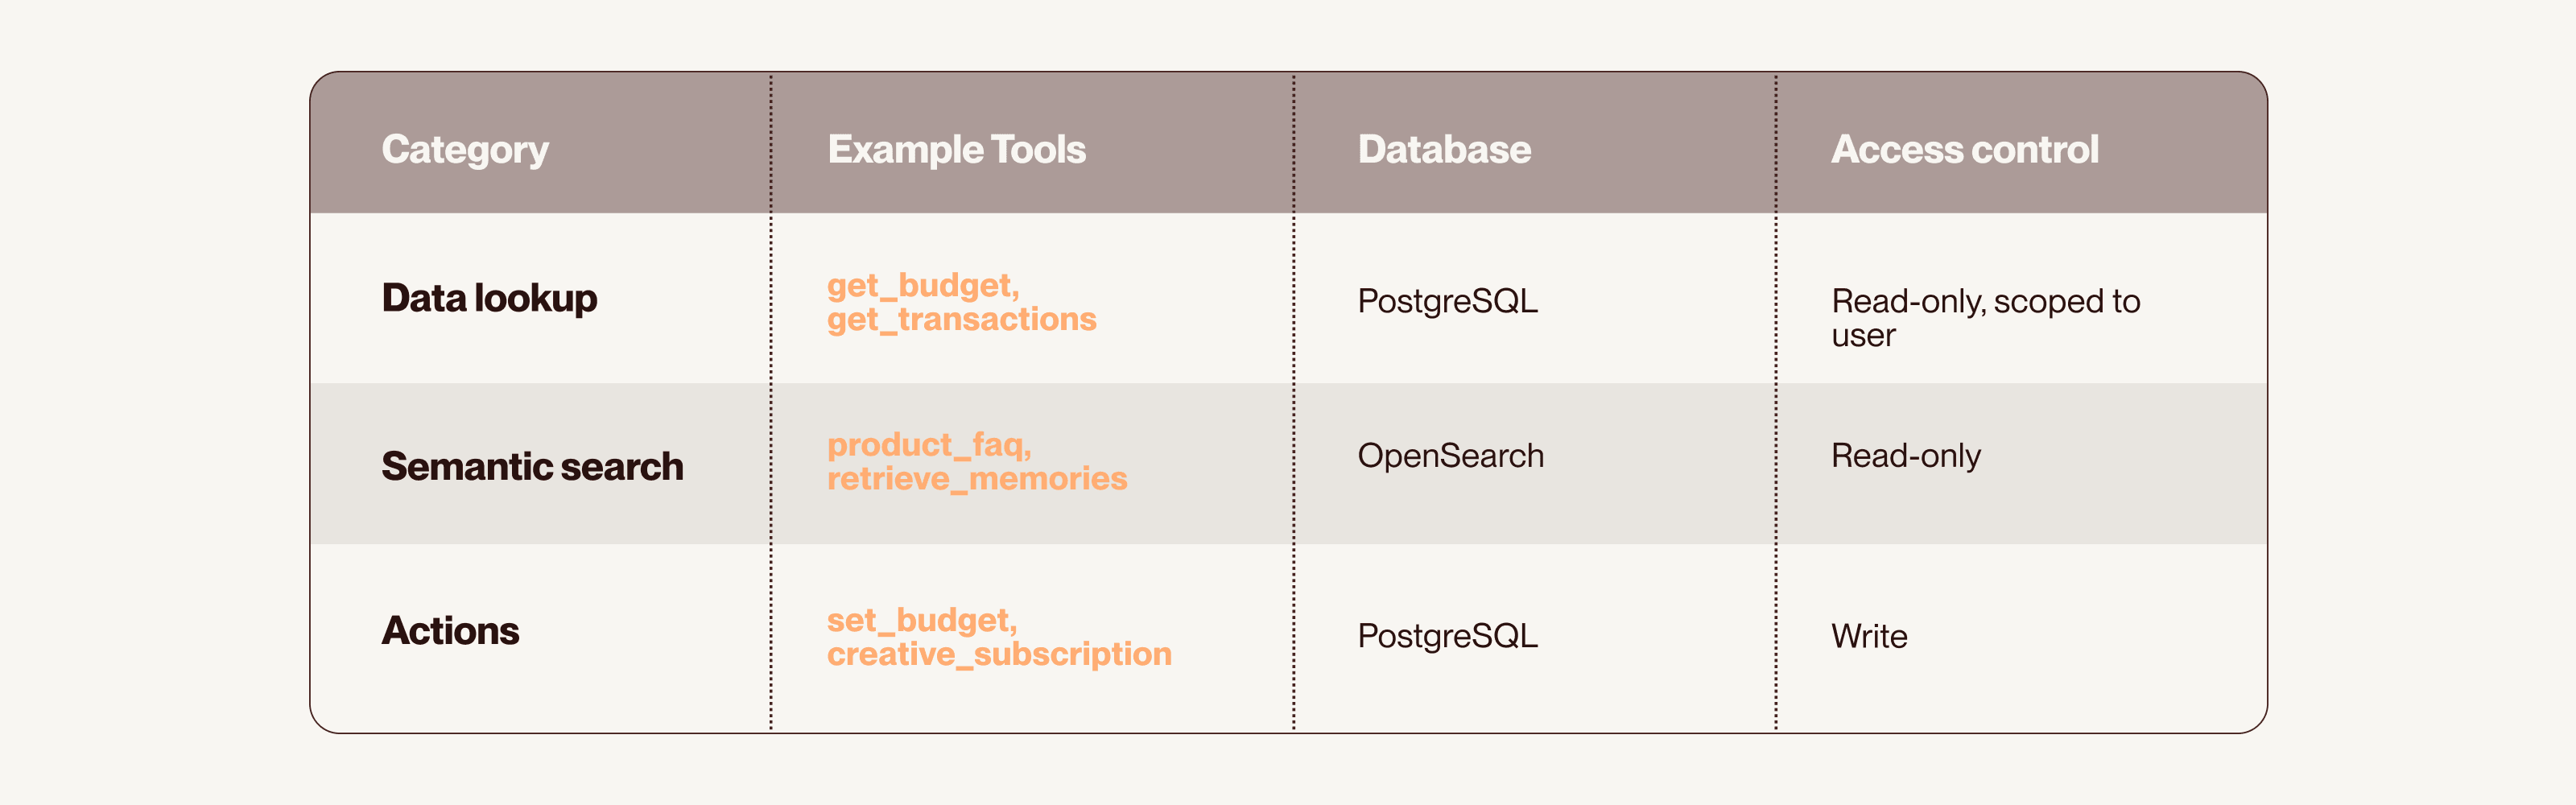The width and height of the screenshot is (2576, 805).
Task: Click the Database column header
Action: (1443, 149)
